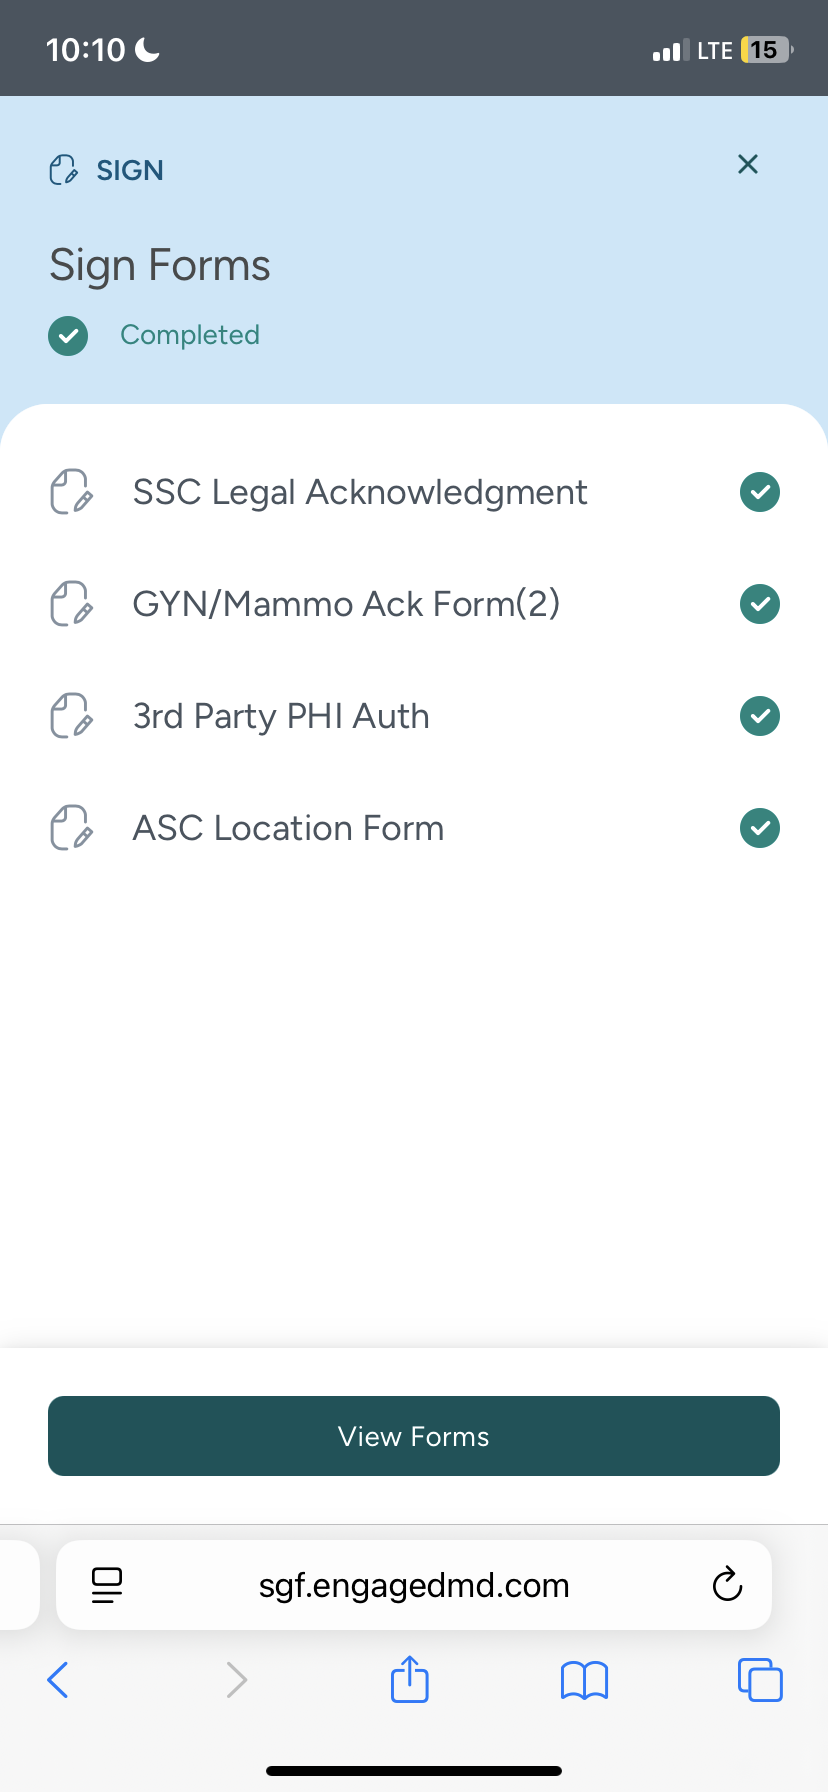Open the GYN/Mammo Ack Form(2) entry

tap(346, 604)
